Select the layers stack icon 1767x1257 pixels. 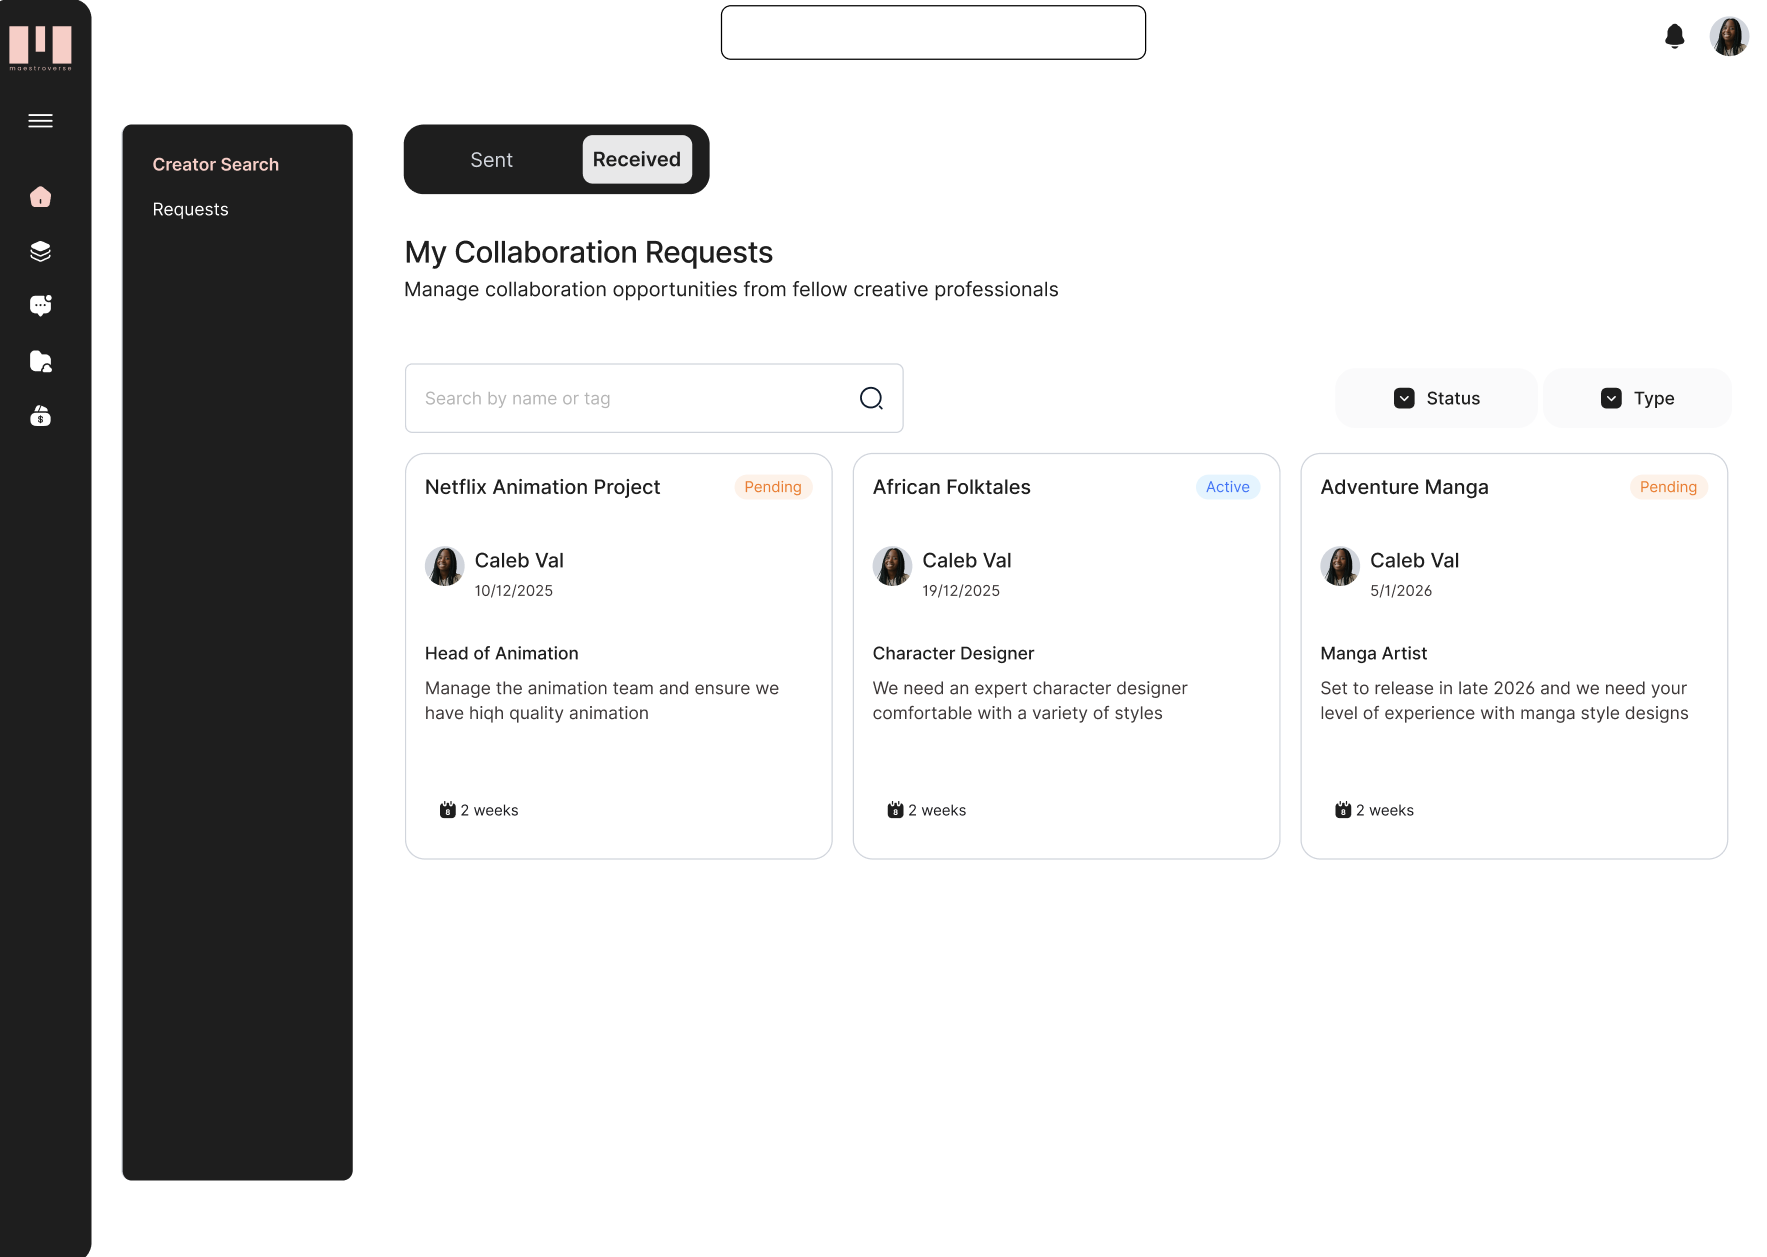[40, 251]
